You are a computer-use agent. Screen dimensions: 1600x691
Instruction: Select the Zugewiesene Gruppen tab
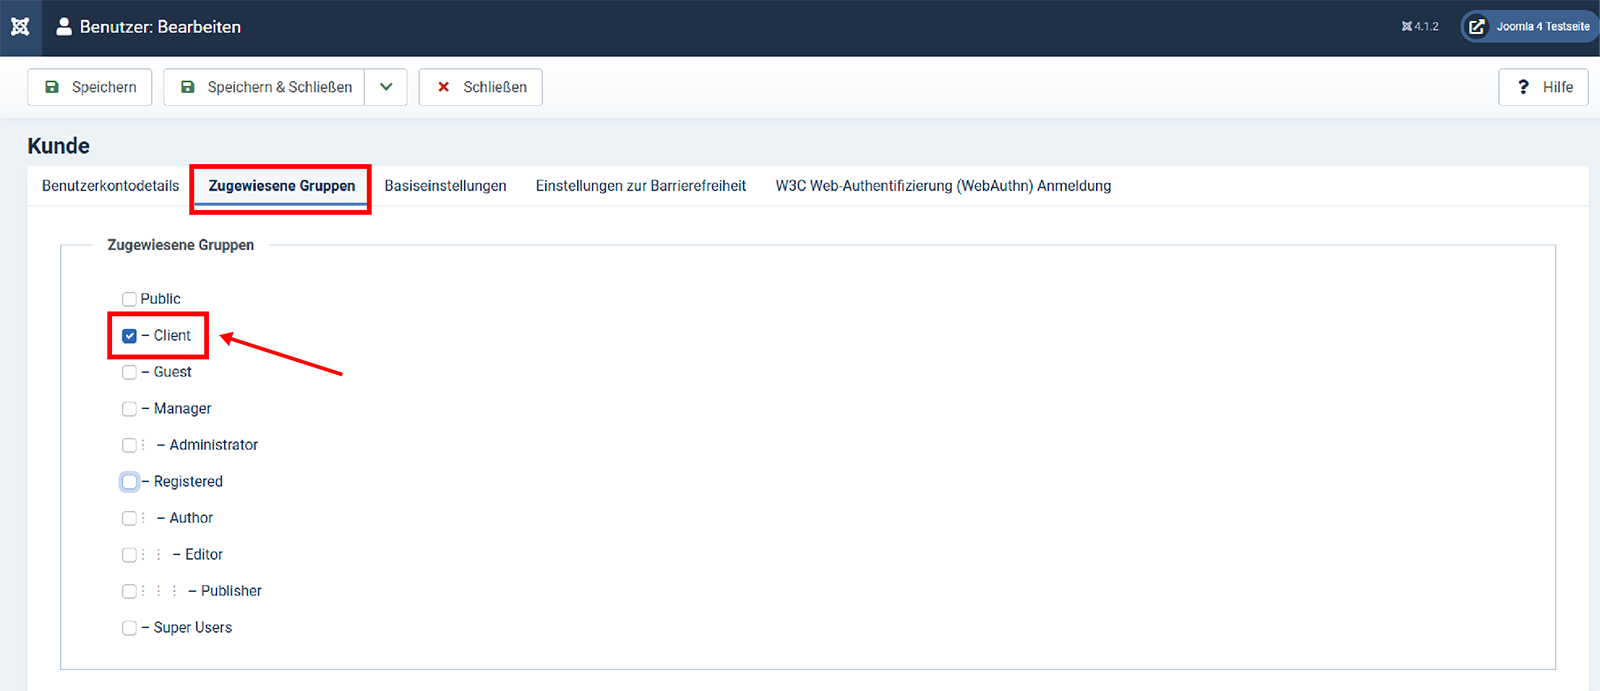click(x=281, y=186)
